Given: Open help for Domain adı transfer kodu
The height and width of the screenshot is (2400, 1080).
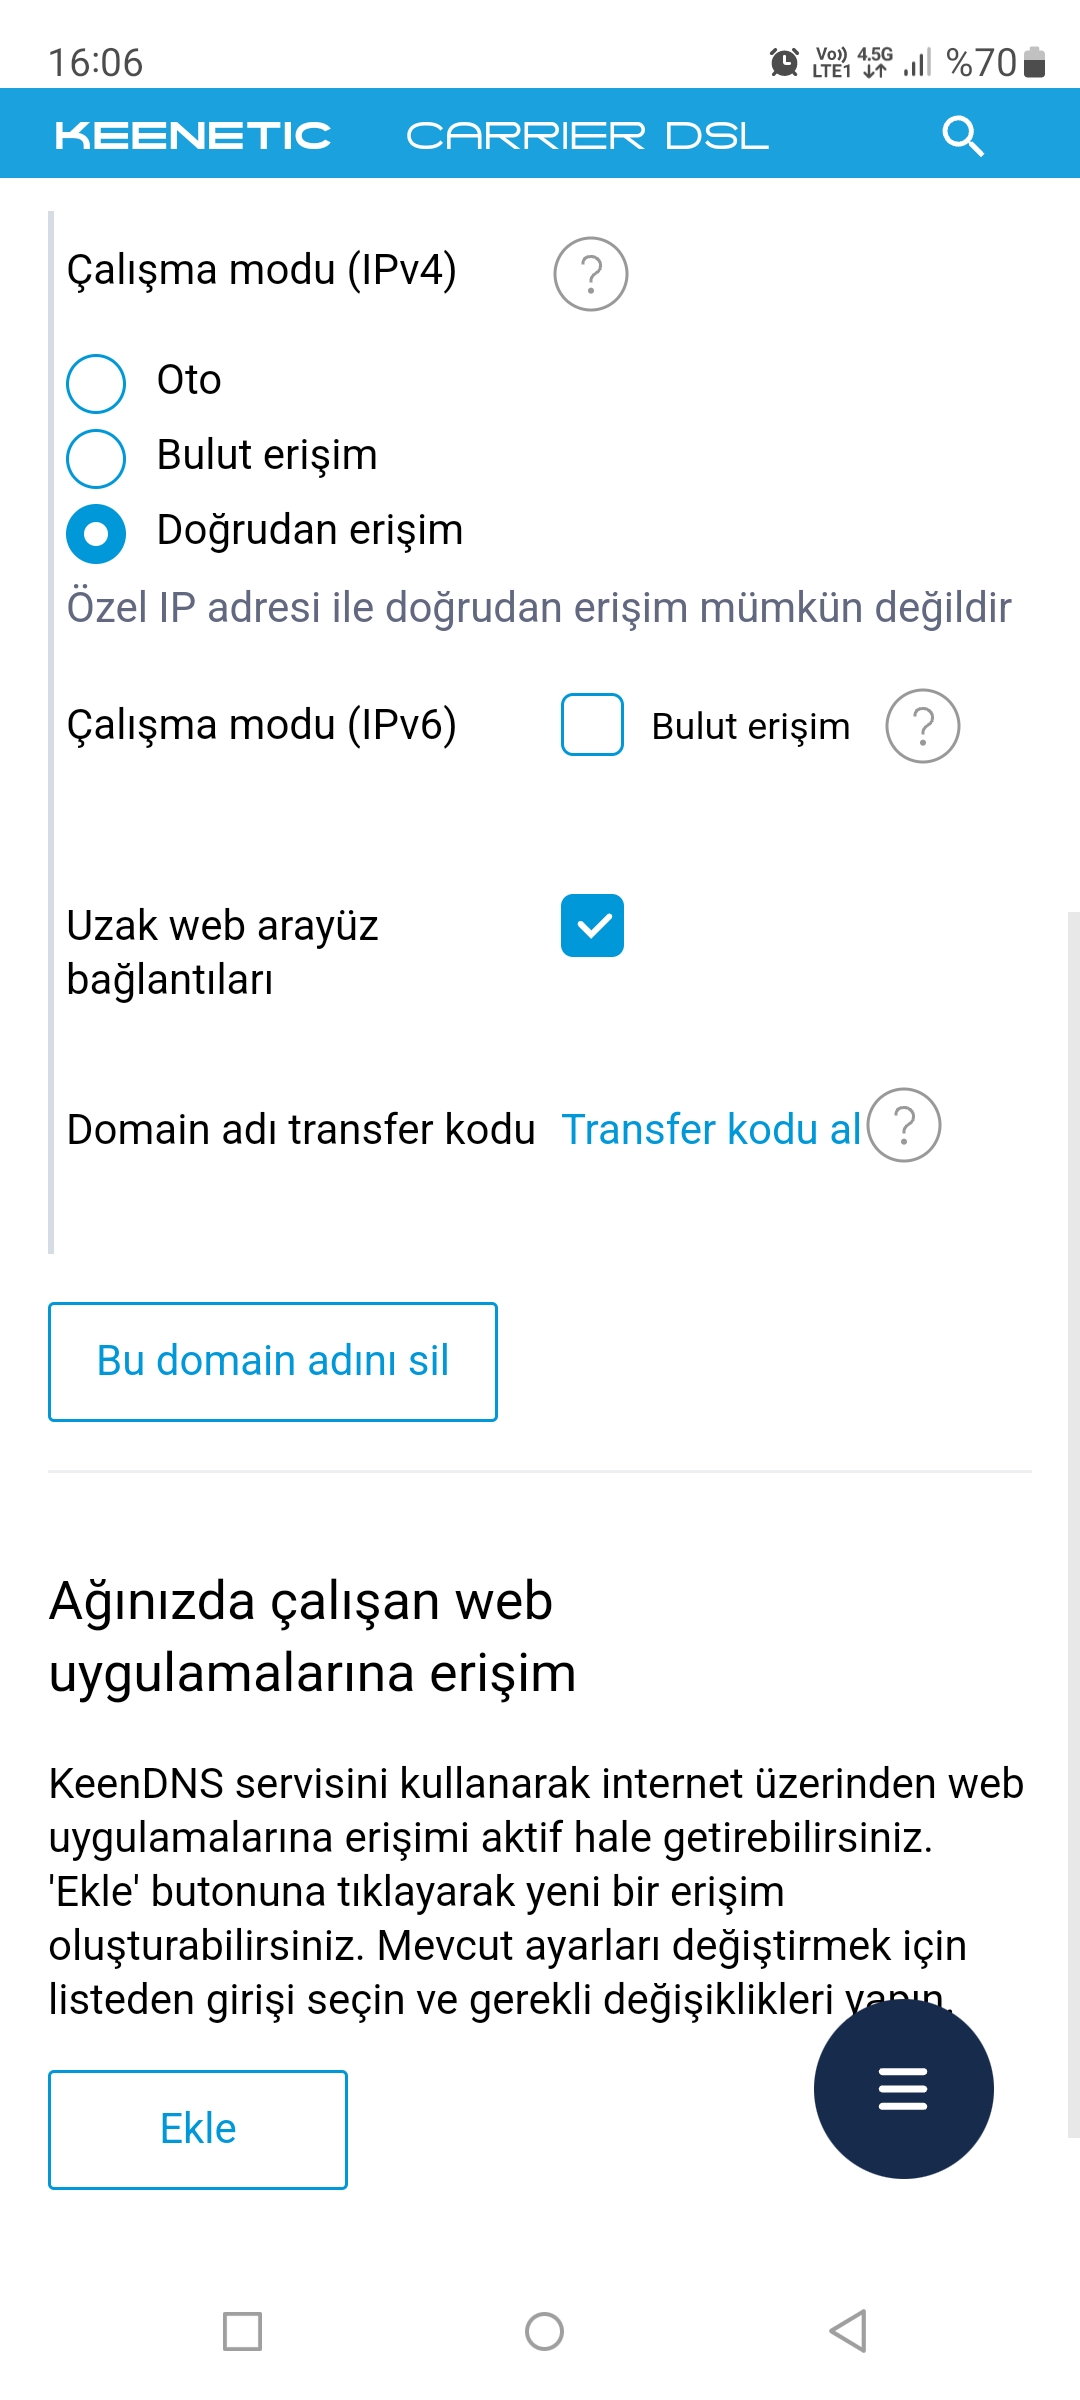Looking at the screenshot, I should [904, 1125].
